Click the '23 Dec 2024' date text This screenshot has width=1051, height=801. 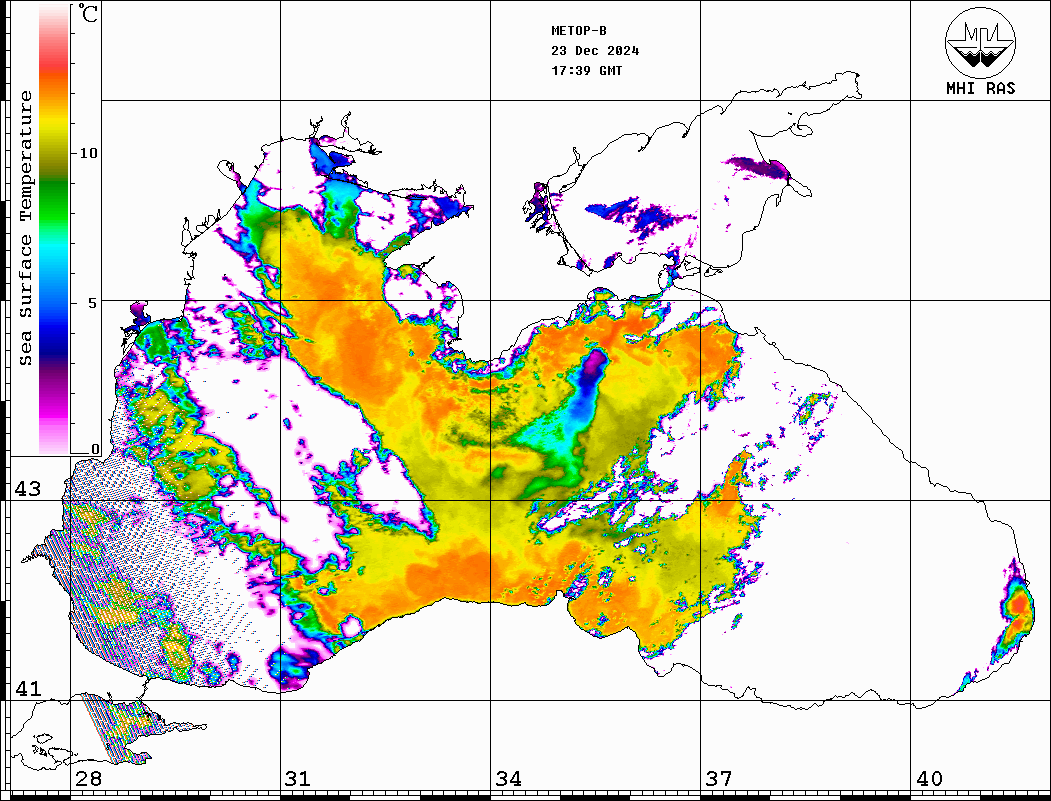[595, 51]
